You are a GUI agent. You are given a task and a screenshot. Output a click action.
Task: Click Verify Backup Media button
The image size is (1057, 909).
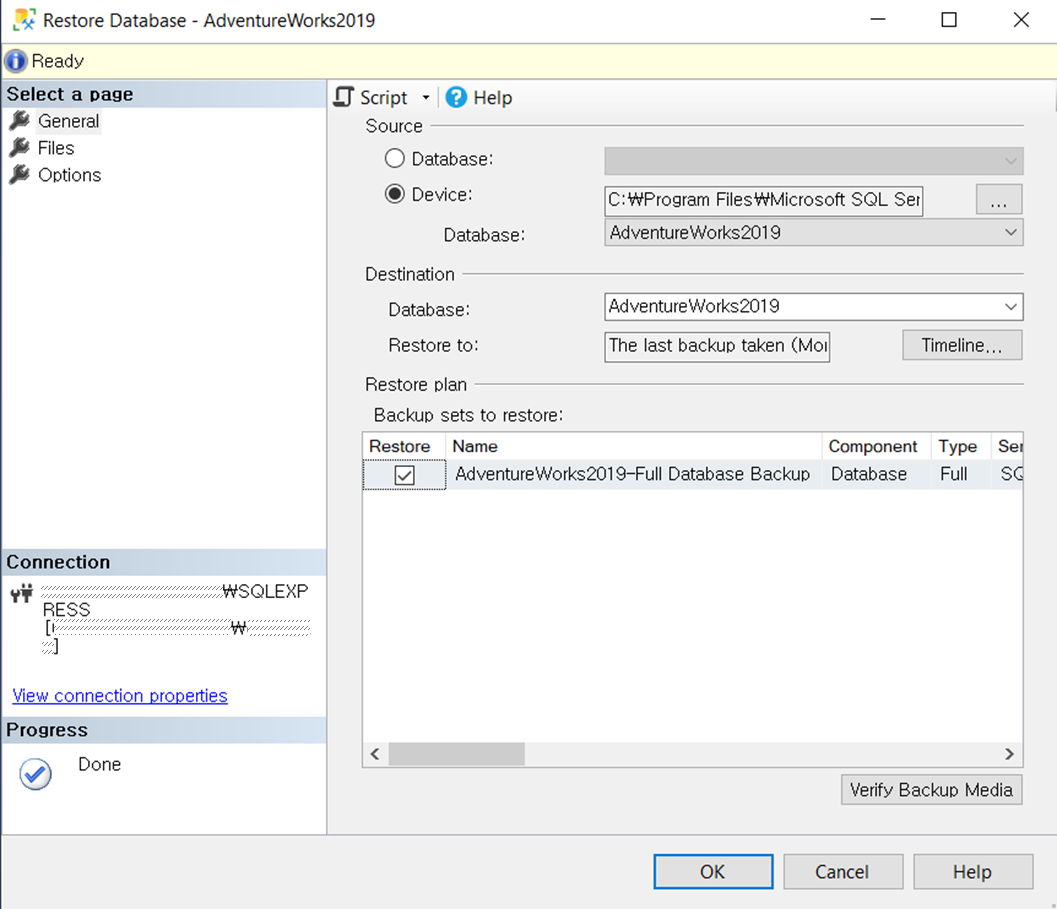point(932,790)
